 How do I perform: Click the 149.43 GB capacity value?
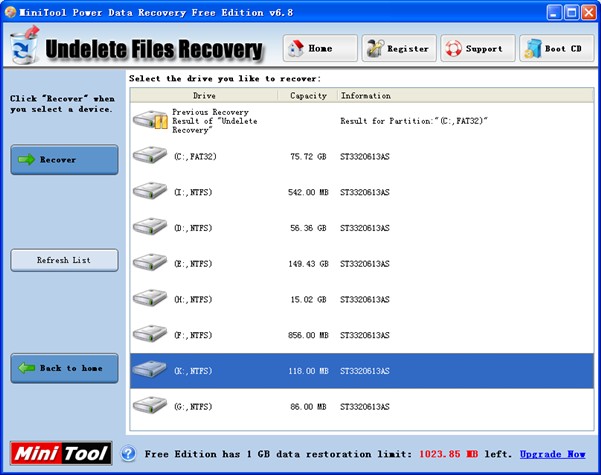pos(308,264)
